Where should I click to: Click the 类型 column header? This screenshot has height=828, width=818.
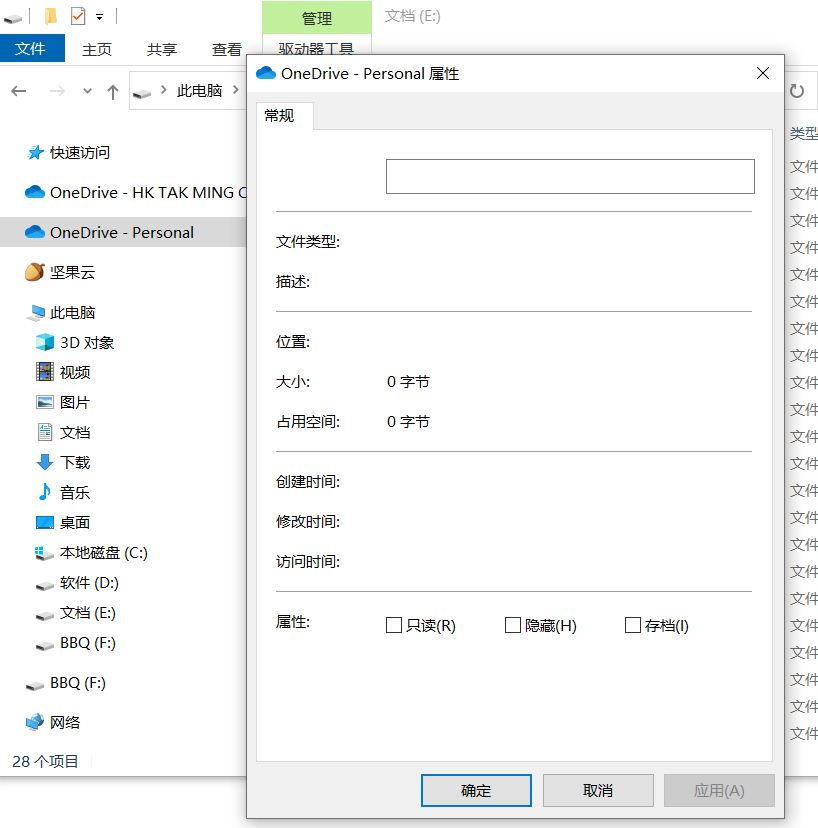point(804,133)
